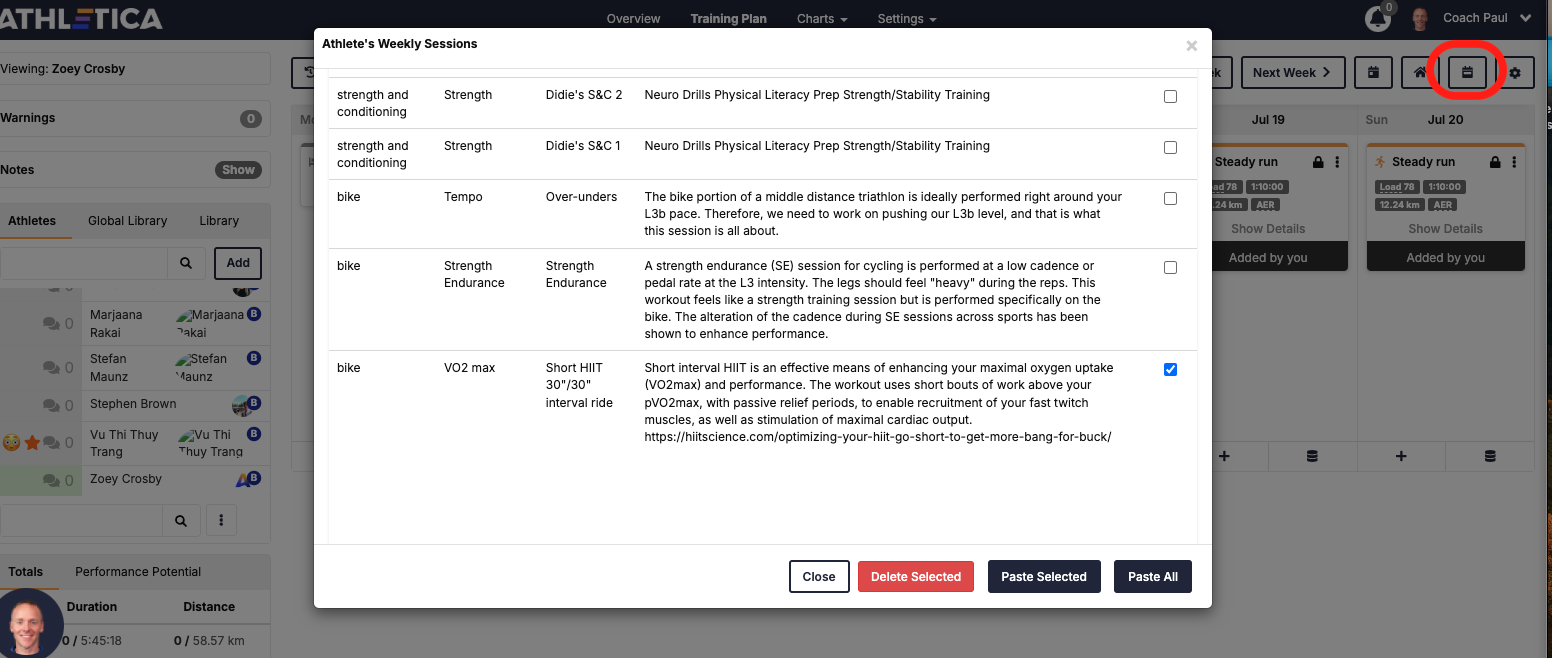The image size is (1552, 658).
Task: Add a session with plus under Jul 20
Action: (1401, 456)
